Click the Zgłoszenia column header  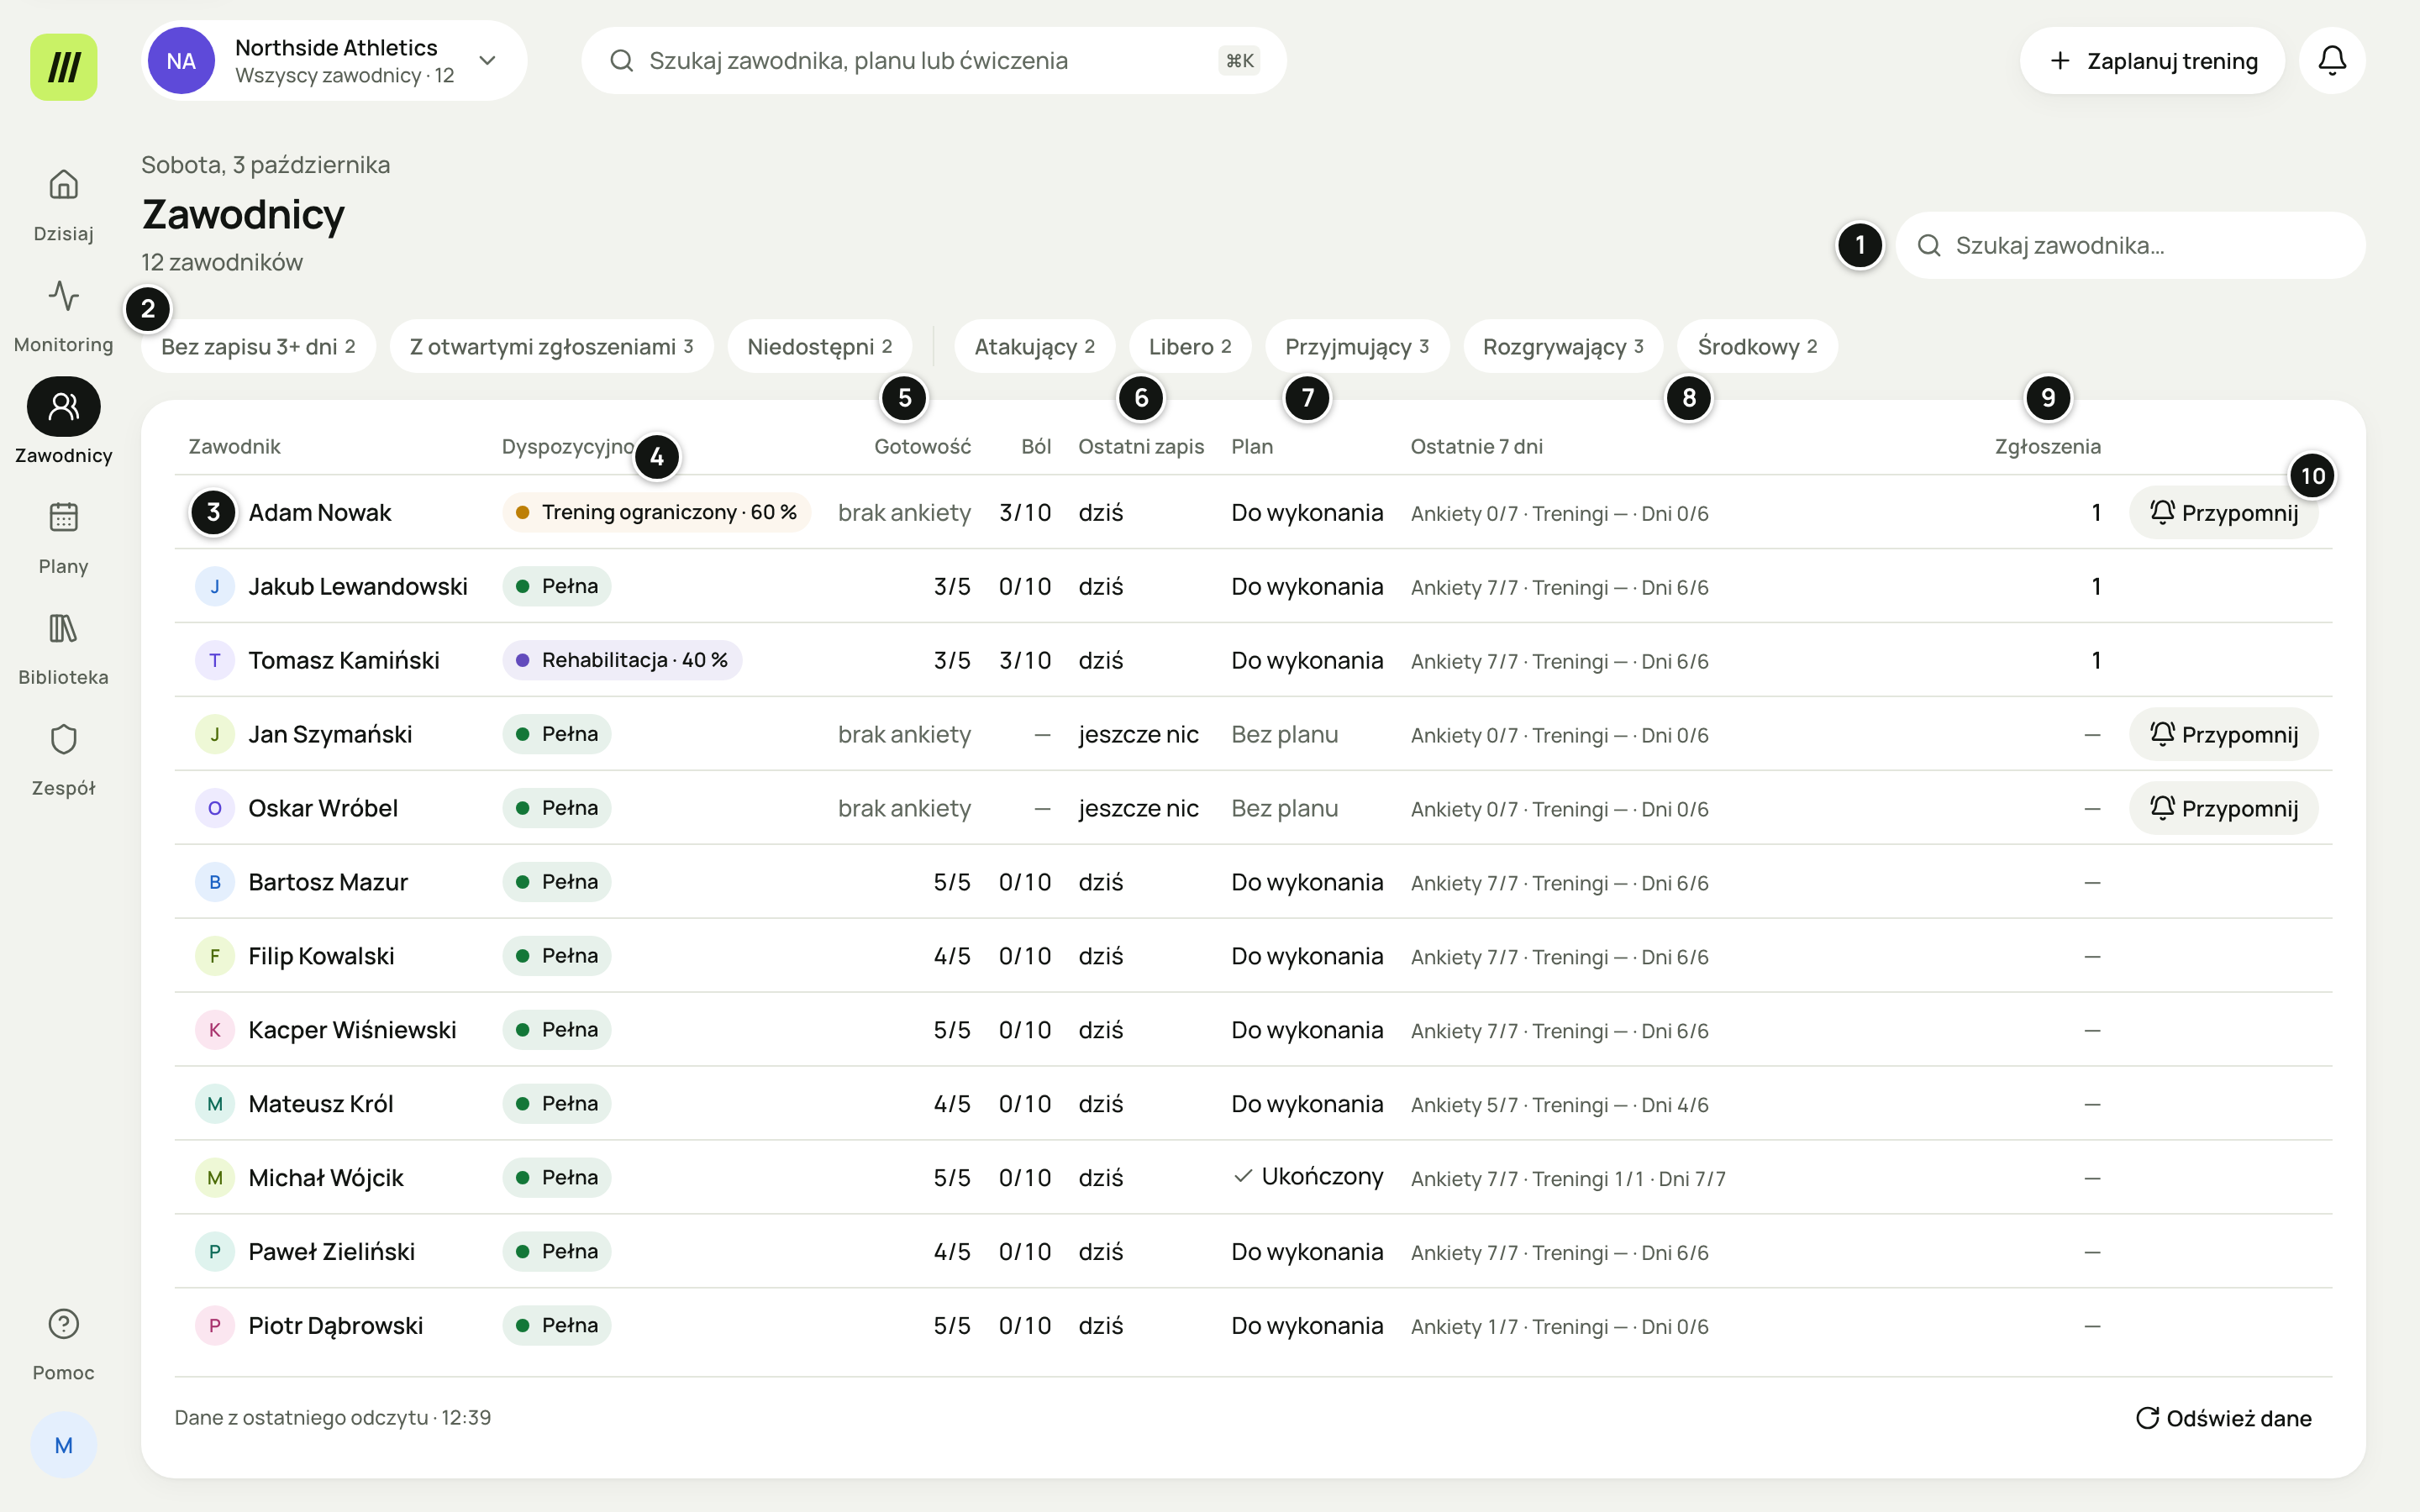2047,446
